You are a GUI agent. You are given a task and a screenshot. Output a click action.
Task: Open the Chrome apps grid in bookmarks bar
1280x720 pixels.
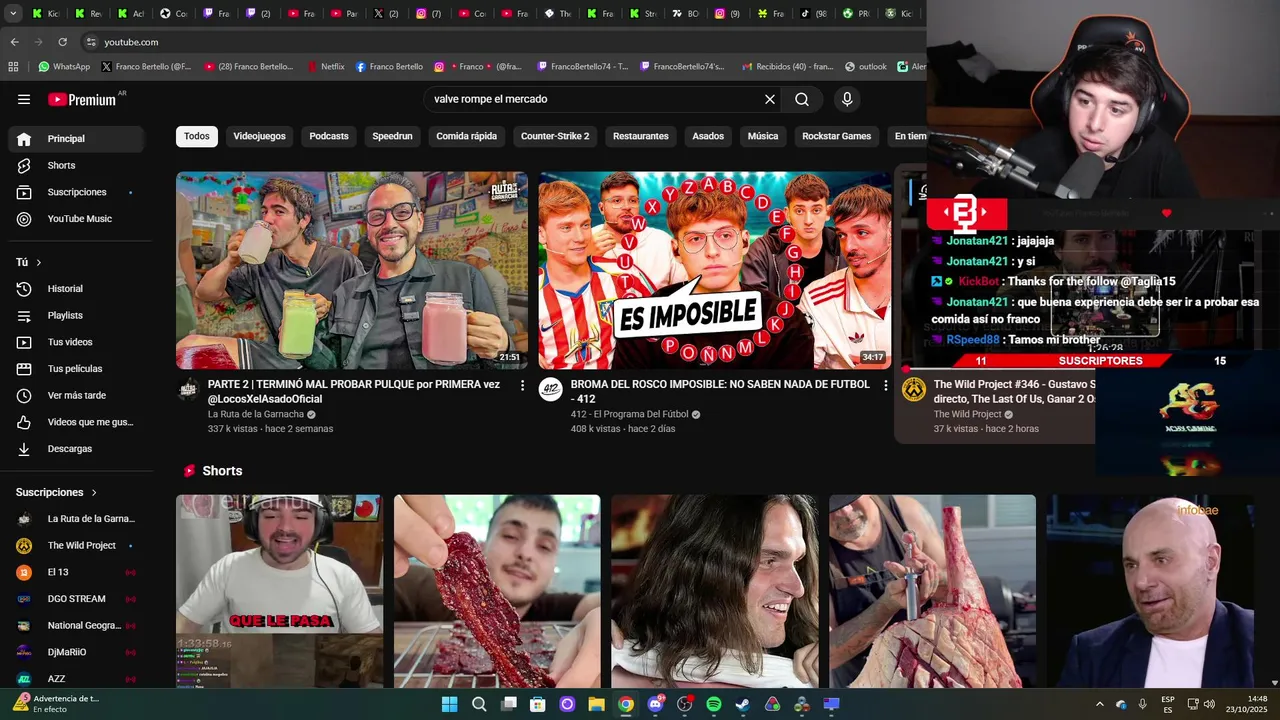tap(13, 67)
